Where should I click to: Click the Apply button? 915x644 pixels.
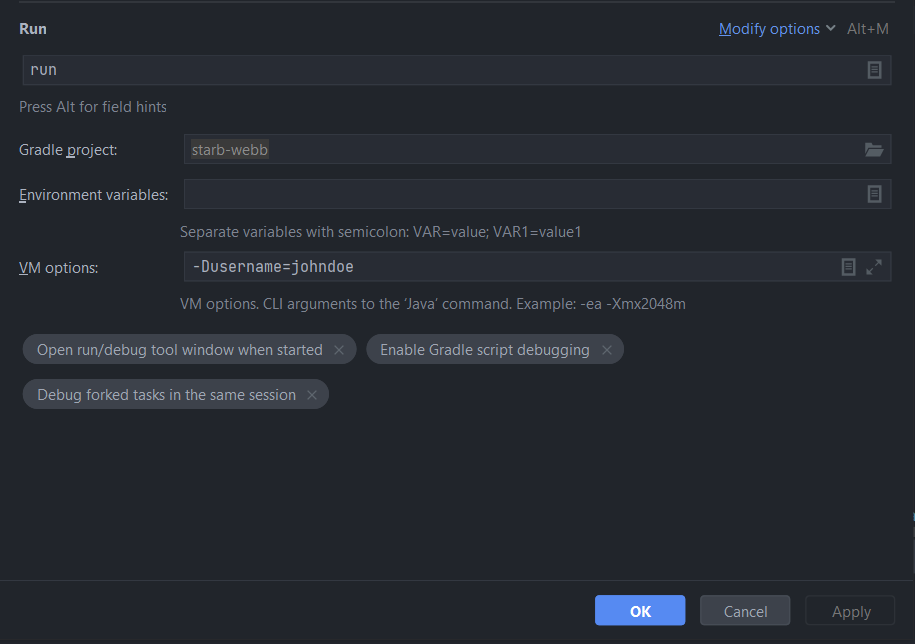click(x=851, y=611)
